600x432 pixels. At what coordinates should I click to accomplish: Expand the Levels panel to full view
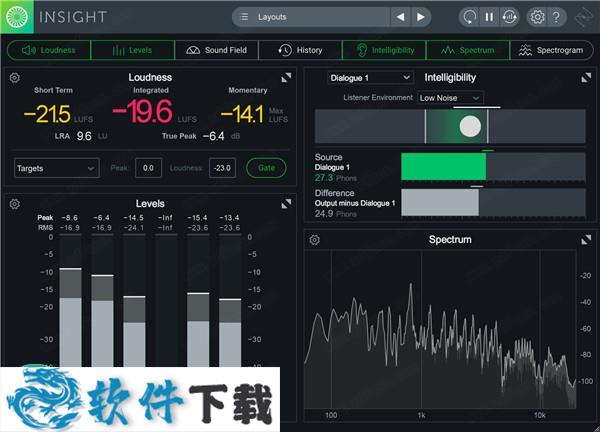[x=286, y=204]
